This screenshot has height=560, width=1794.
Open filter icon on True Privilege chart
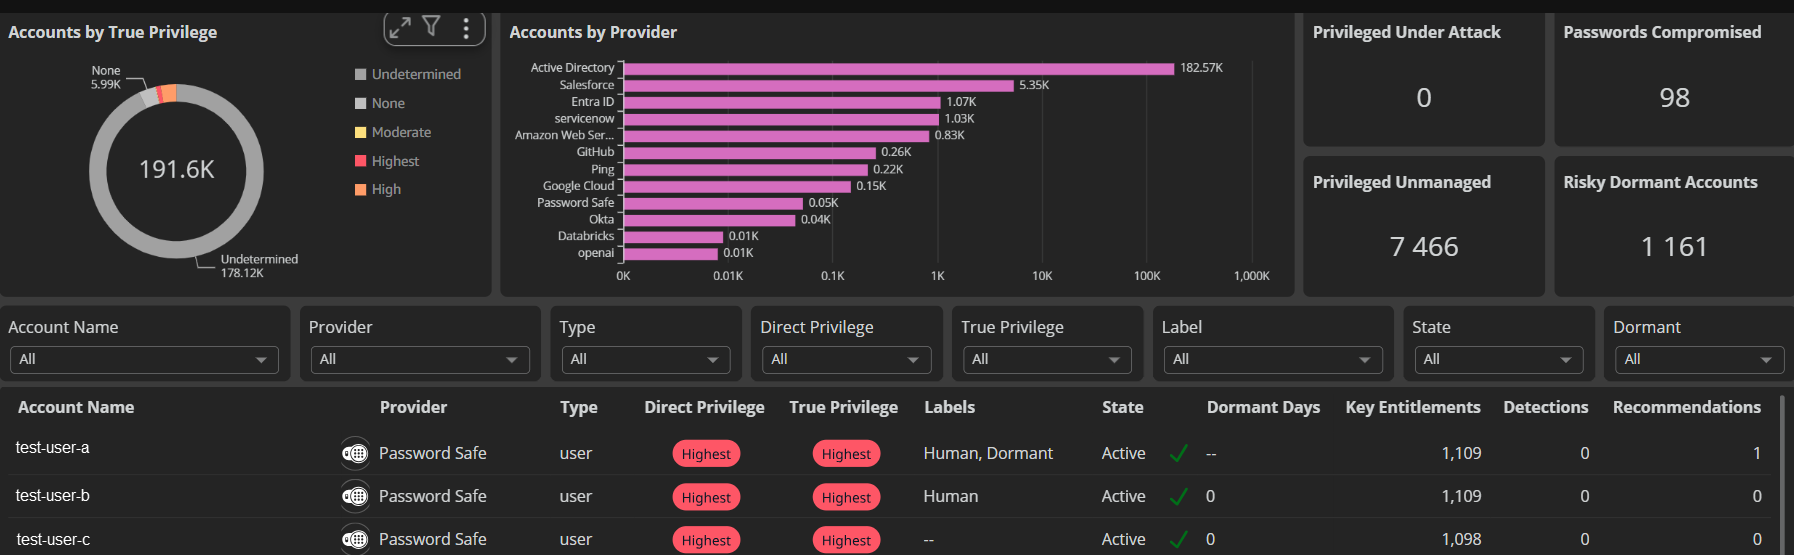tap(431, 26)
